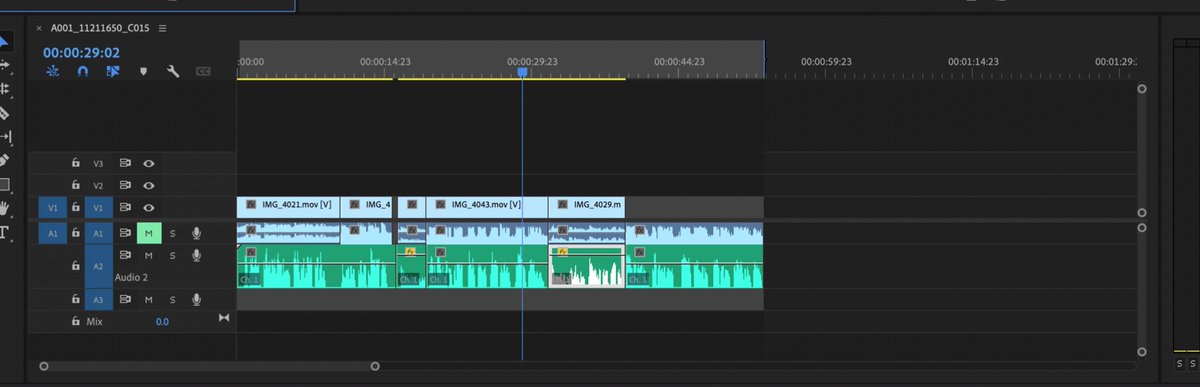Select the Type tool
The image size is (1200, 387).
click(4, 233)
